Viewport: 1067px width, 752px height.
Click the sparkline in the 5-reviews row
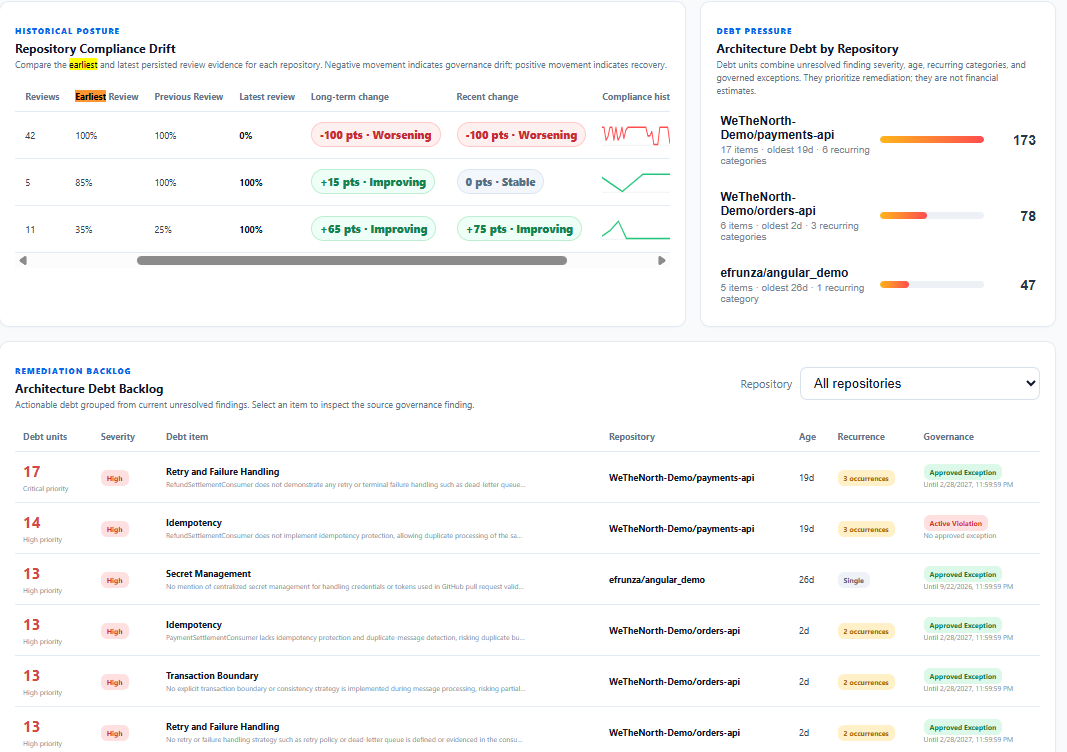point(636,182)
